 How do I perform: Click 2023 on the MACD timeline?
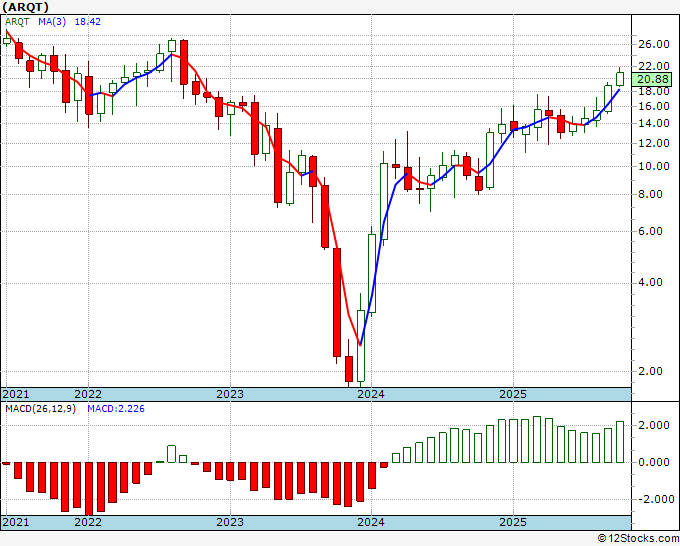coord(230,522)
